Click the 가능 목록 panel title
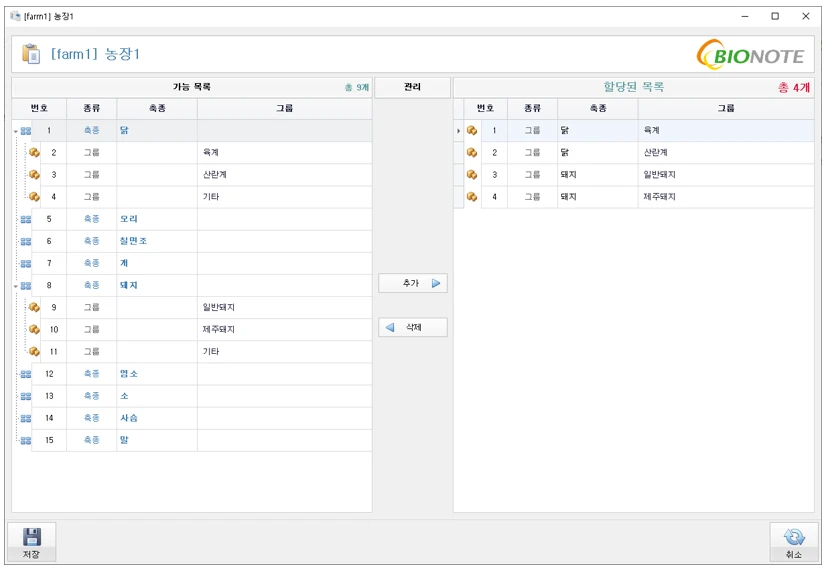Screen dimensions: 829x571 pyautogui.click(x=191, y=87)
